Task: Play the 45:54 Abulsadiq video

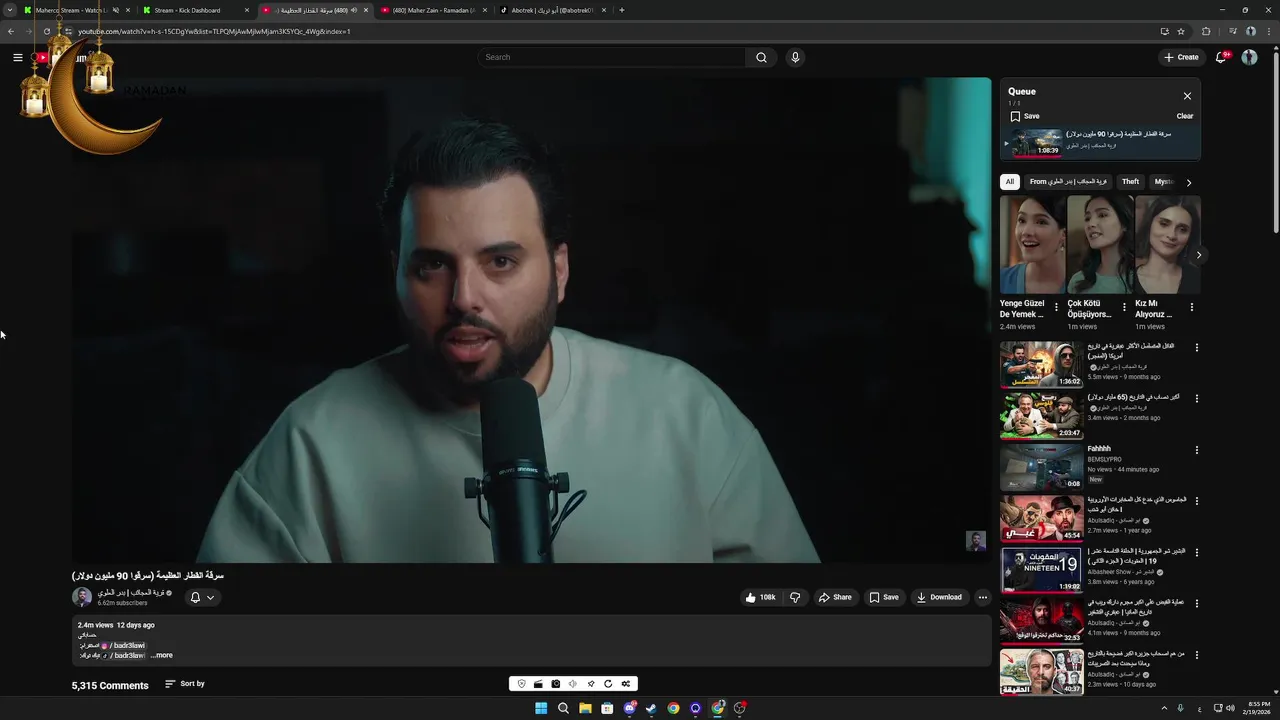Action: pyautogui.click(x=1041, y=518)
